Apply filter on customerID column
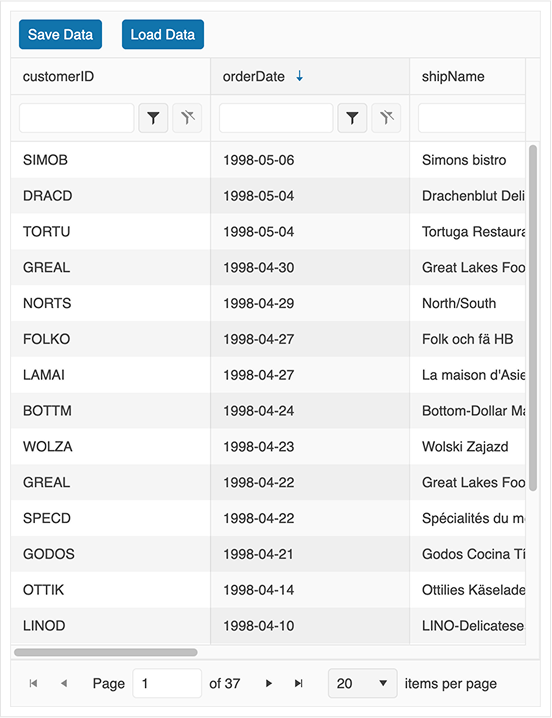 (153, 118)
